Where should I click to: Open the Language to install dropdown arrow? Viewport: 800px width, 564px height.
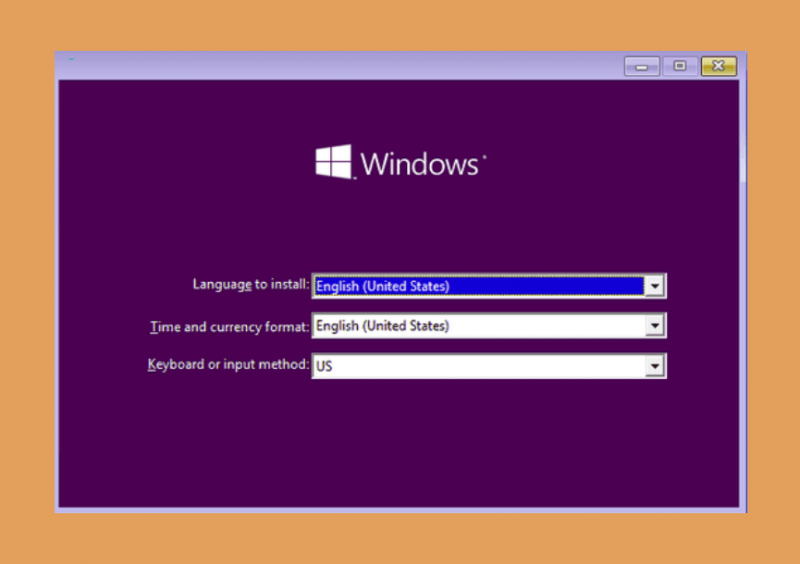(655, 286)
